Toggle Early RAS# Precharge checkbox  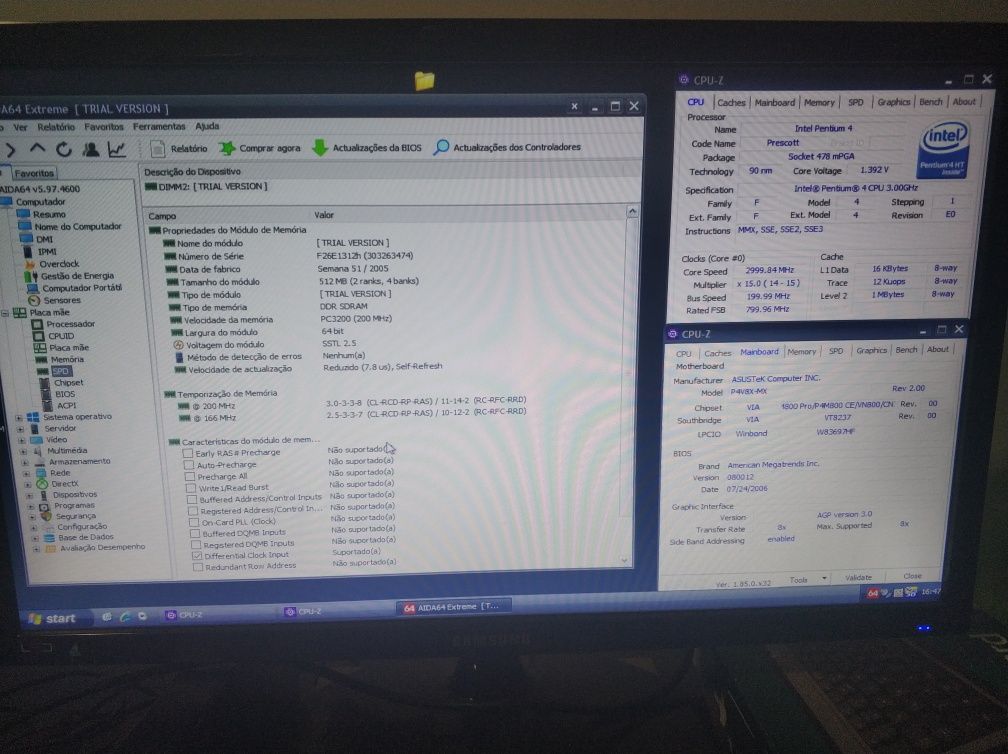click(188, 453)
